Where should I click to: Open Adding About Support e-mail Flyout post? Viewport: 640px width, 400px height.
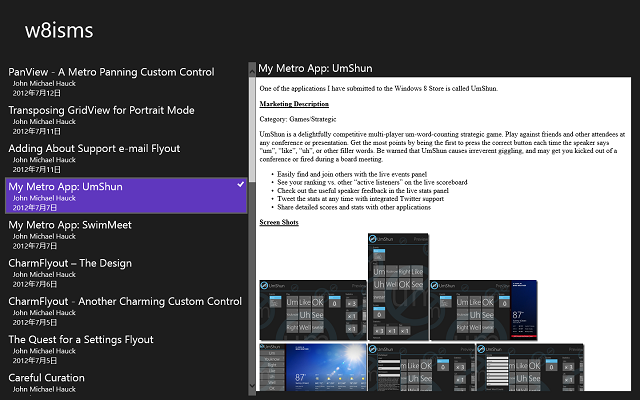point(94,148)
